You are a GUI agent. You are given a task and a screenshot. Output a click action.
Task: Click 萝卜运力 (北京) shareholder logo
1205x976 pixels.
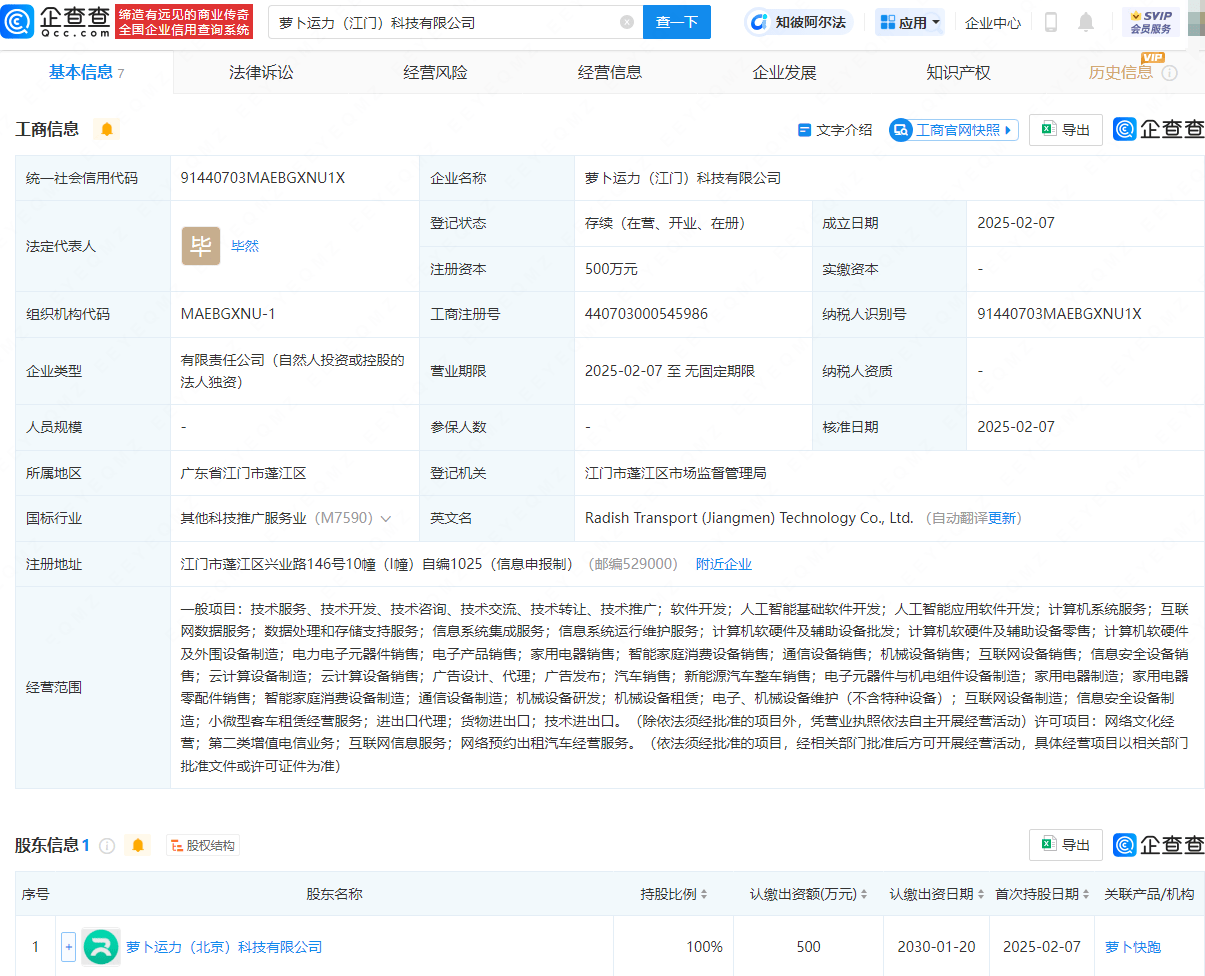tap(101, 947)
